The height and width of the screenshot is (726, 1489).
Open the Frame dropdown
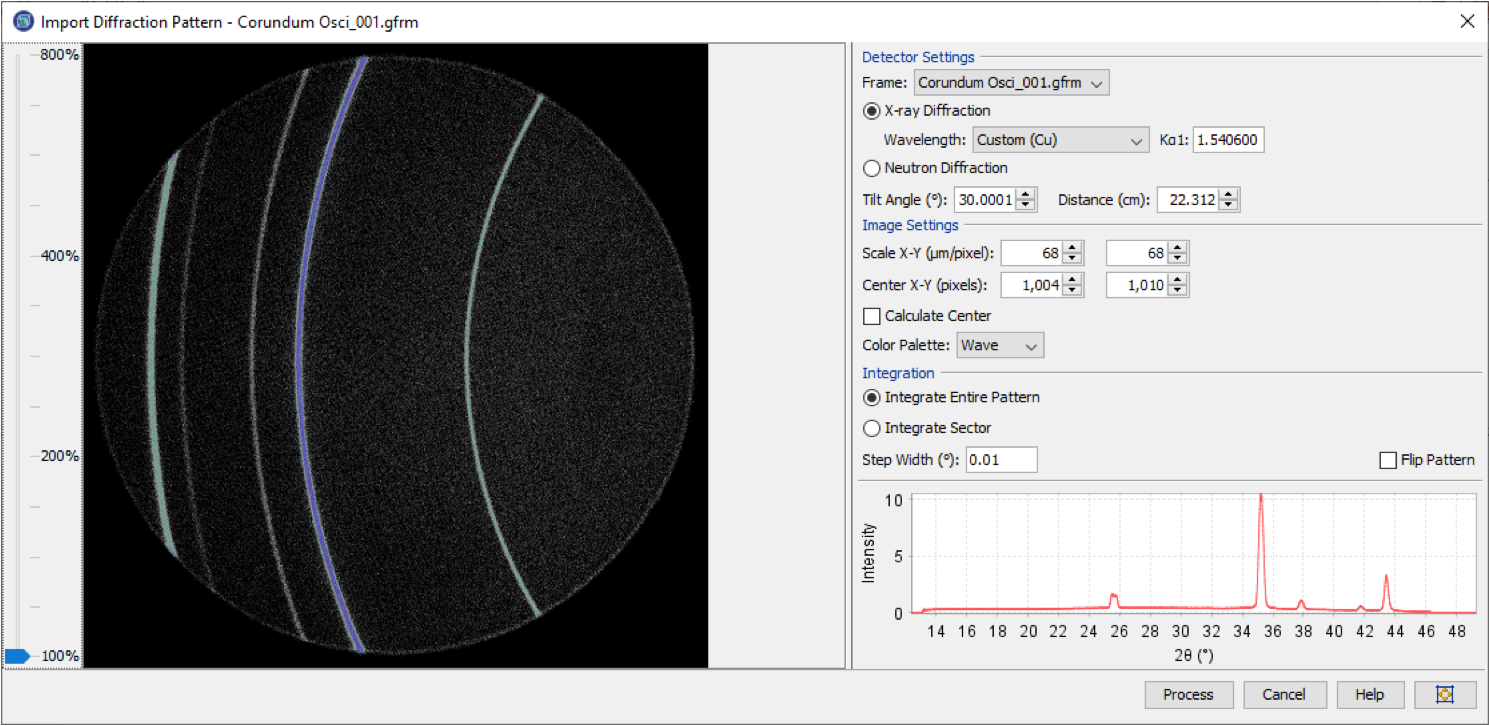click(x=1011, y=83)
